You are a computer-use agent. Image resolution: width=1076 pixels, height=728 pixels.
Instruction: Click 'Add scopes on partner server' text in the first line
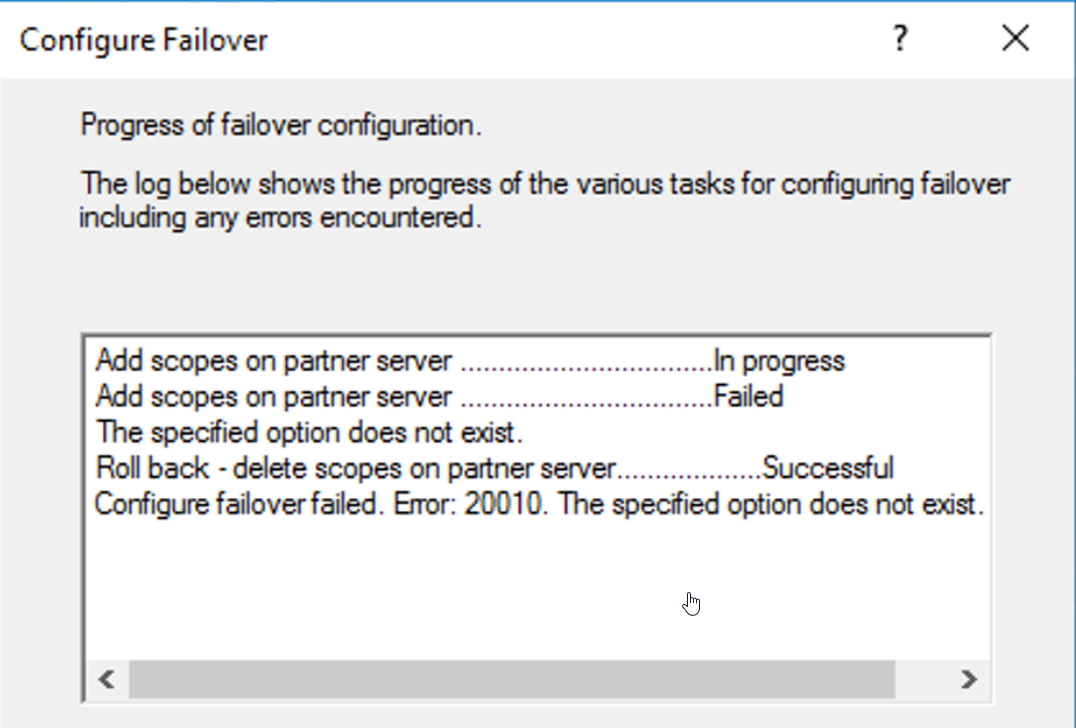coord(274,361)
